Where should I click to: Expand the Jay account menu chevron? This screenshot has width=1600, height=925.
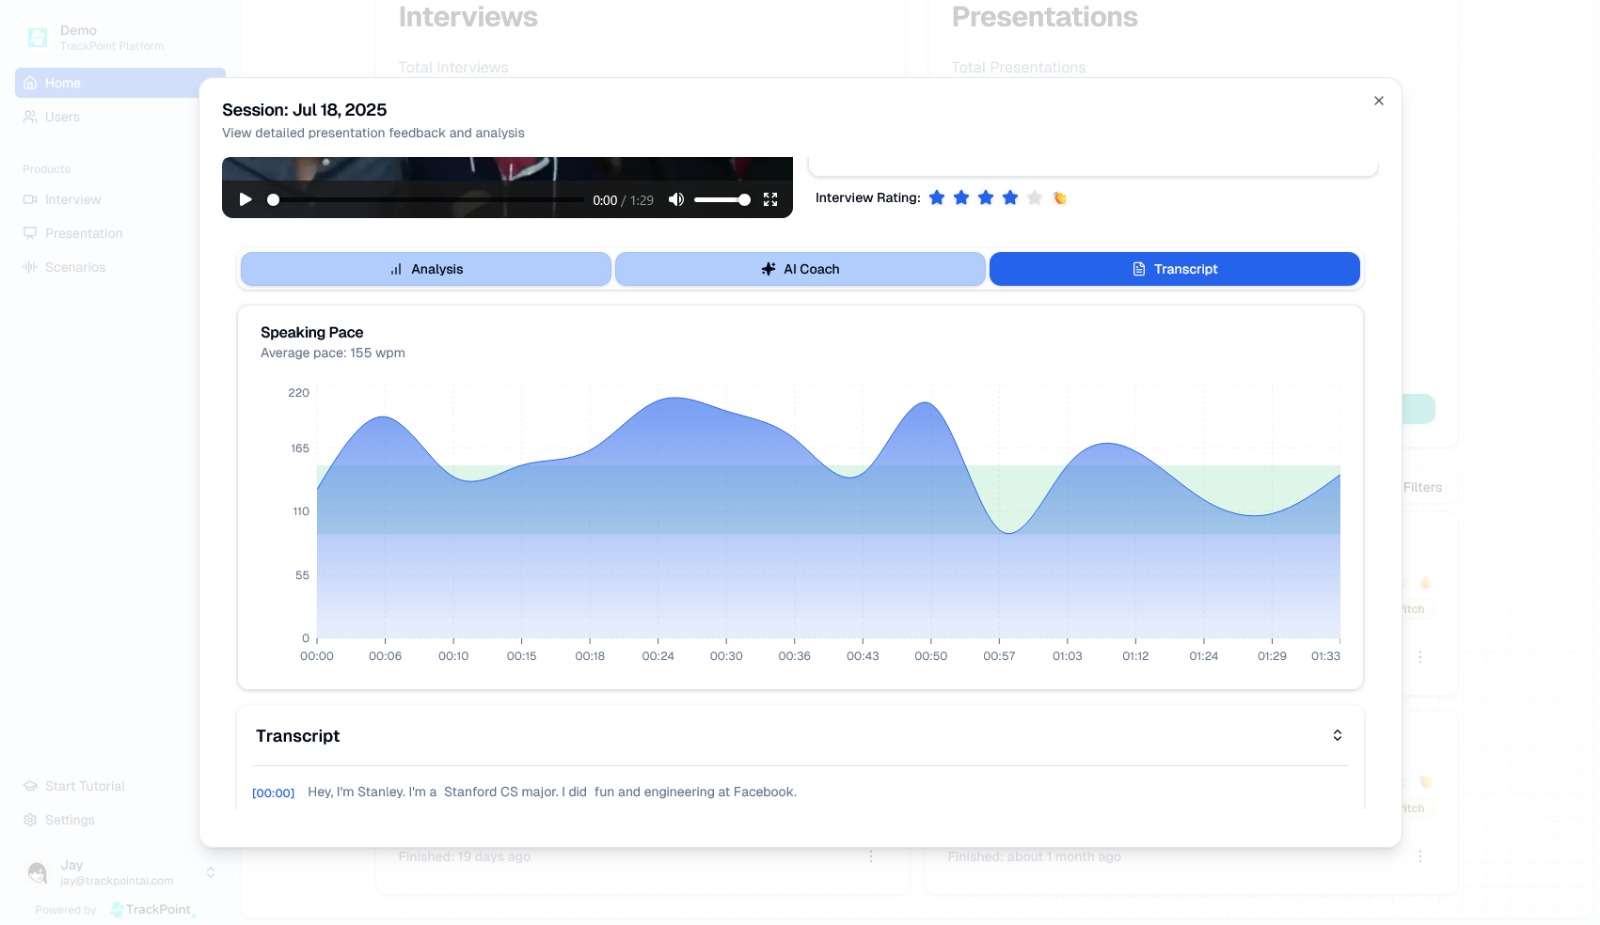211,872
